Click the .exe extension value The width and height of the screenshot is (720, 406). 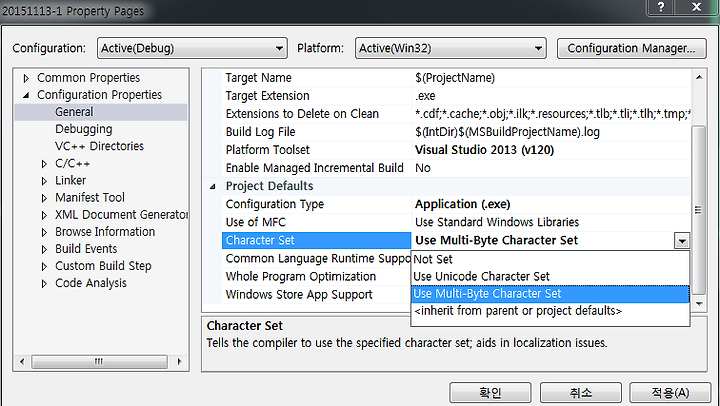[425, 96]
